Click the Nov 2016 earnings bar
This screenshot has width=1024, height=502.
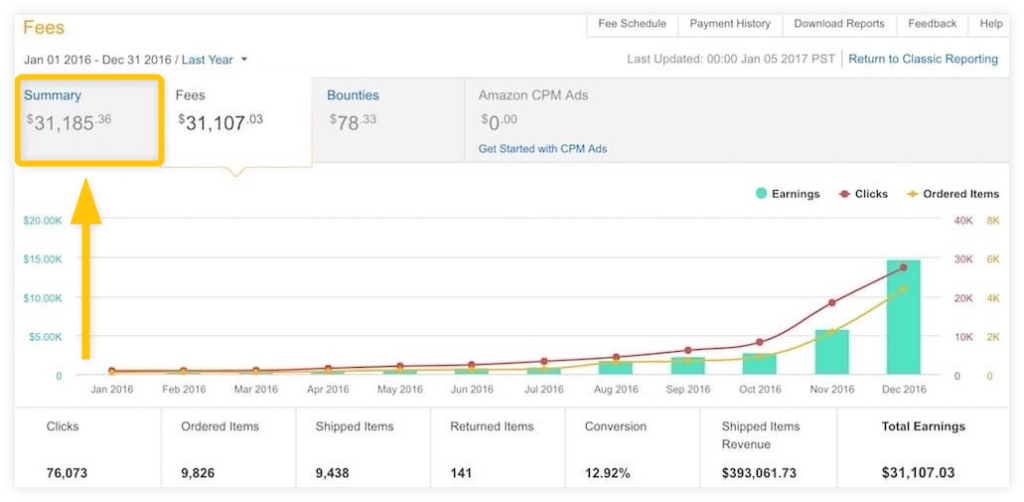831,352
